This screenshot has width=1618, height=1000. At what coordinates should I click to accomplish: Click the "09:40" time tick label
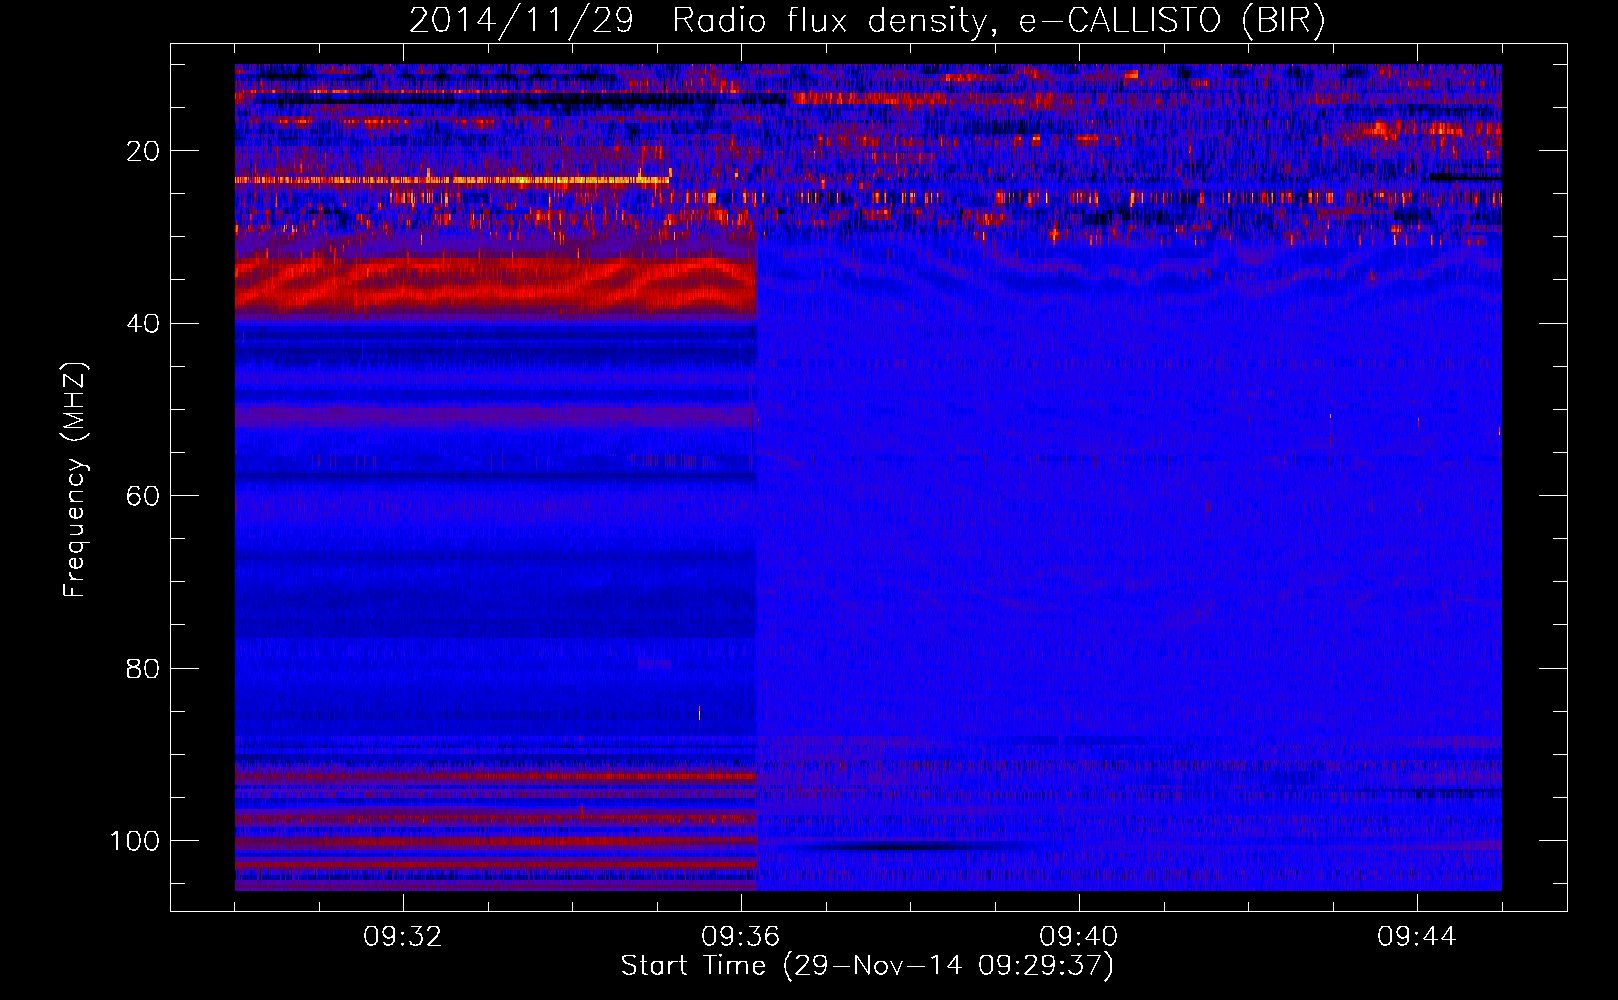pos(1079,937)
